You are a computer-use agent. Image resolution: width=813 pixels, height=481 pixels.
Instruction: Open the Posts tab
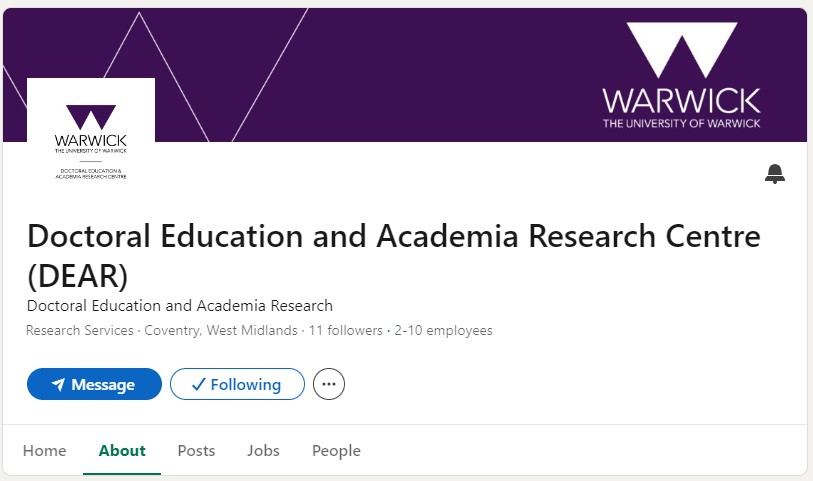196,450
